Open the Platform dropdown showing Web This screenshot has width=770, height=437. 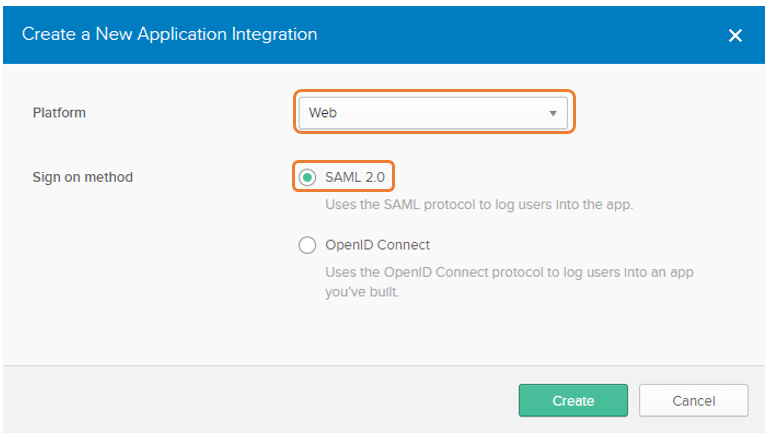tap(433, 113)
